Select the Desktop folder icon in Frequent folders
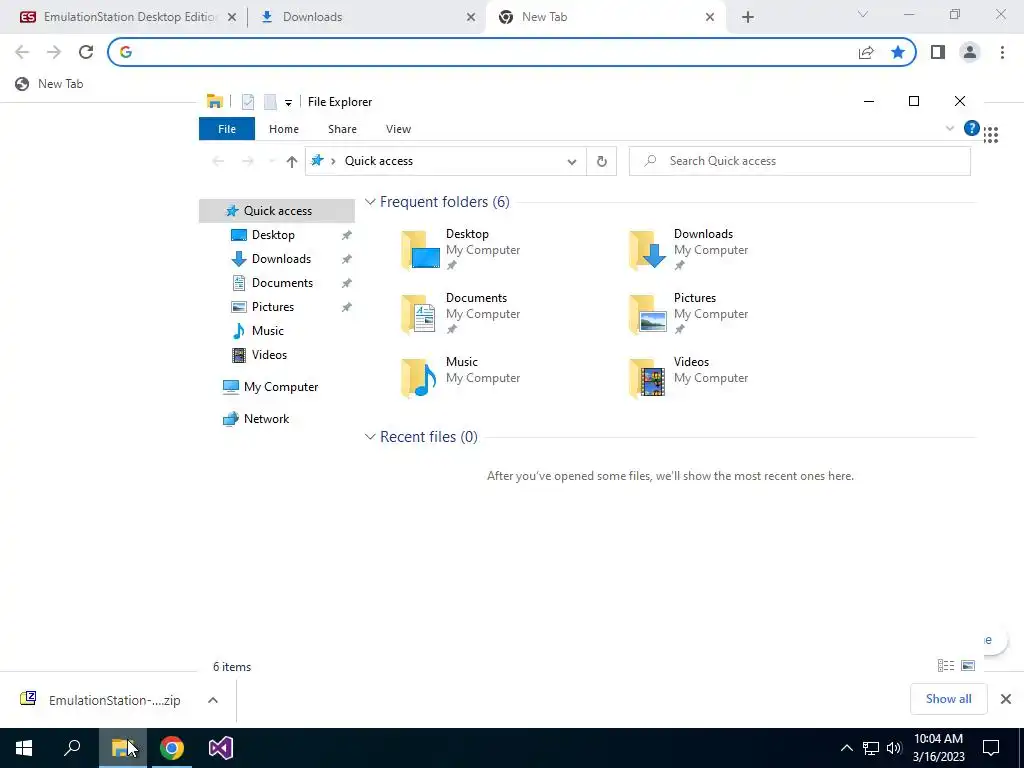This screenshot has height=768, width=1024. [420, 249]
